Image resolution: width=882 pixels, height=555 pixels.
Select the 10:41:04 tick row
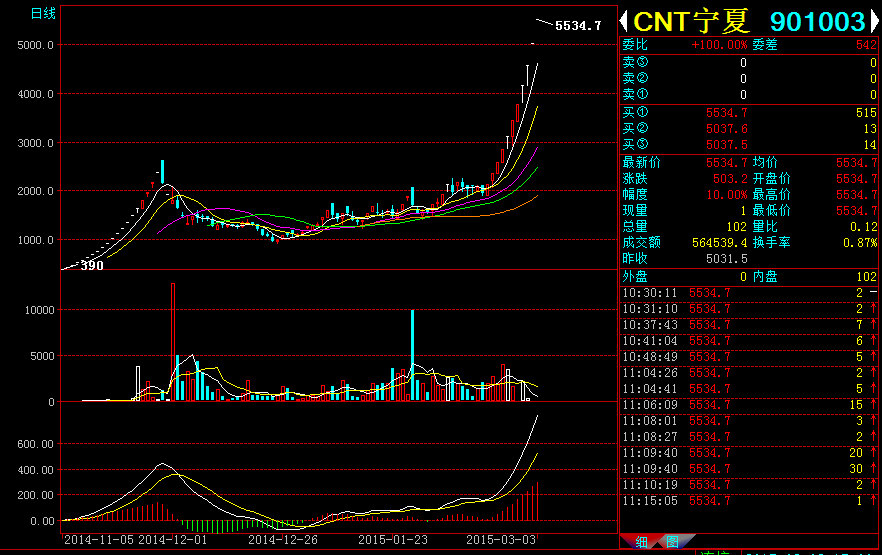point(749,341)
